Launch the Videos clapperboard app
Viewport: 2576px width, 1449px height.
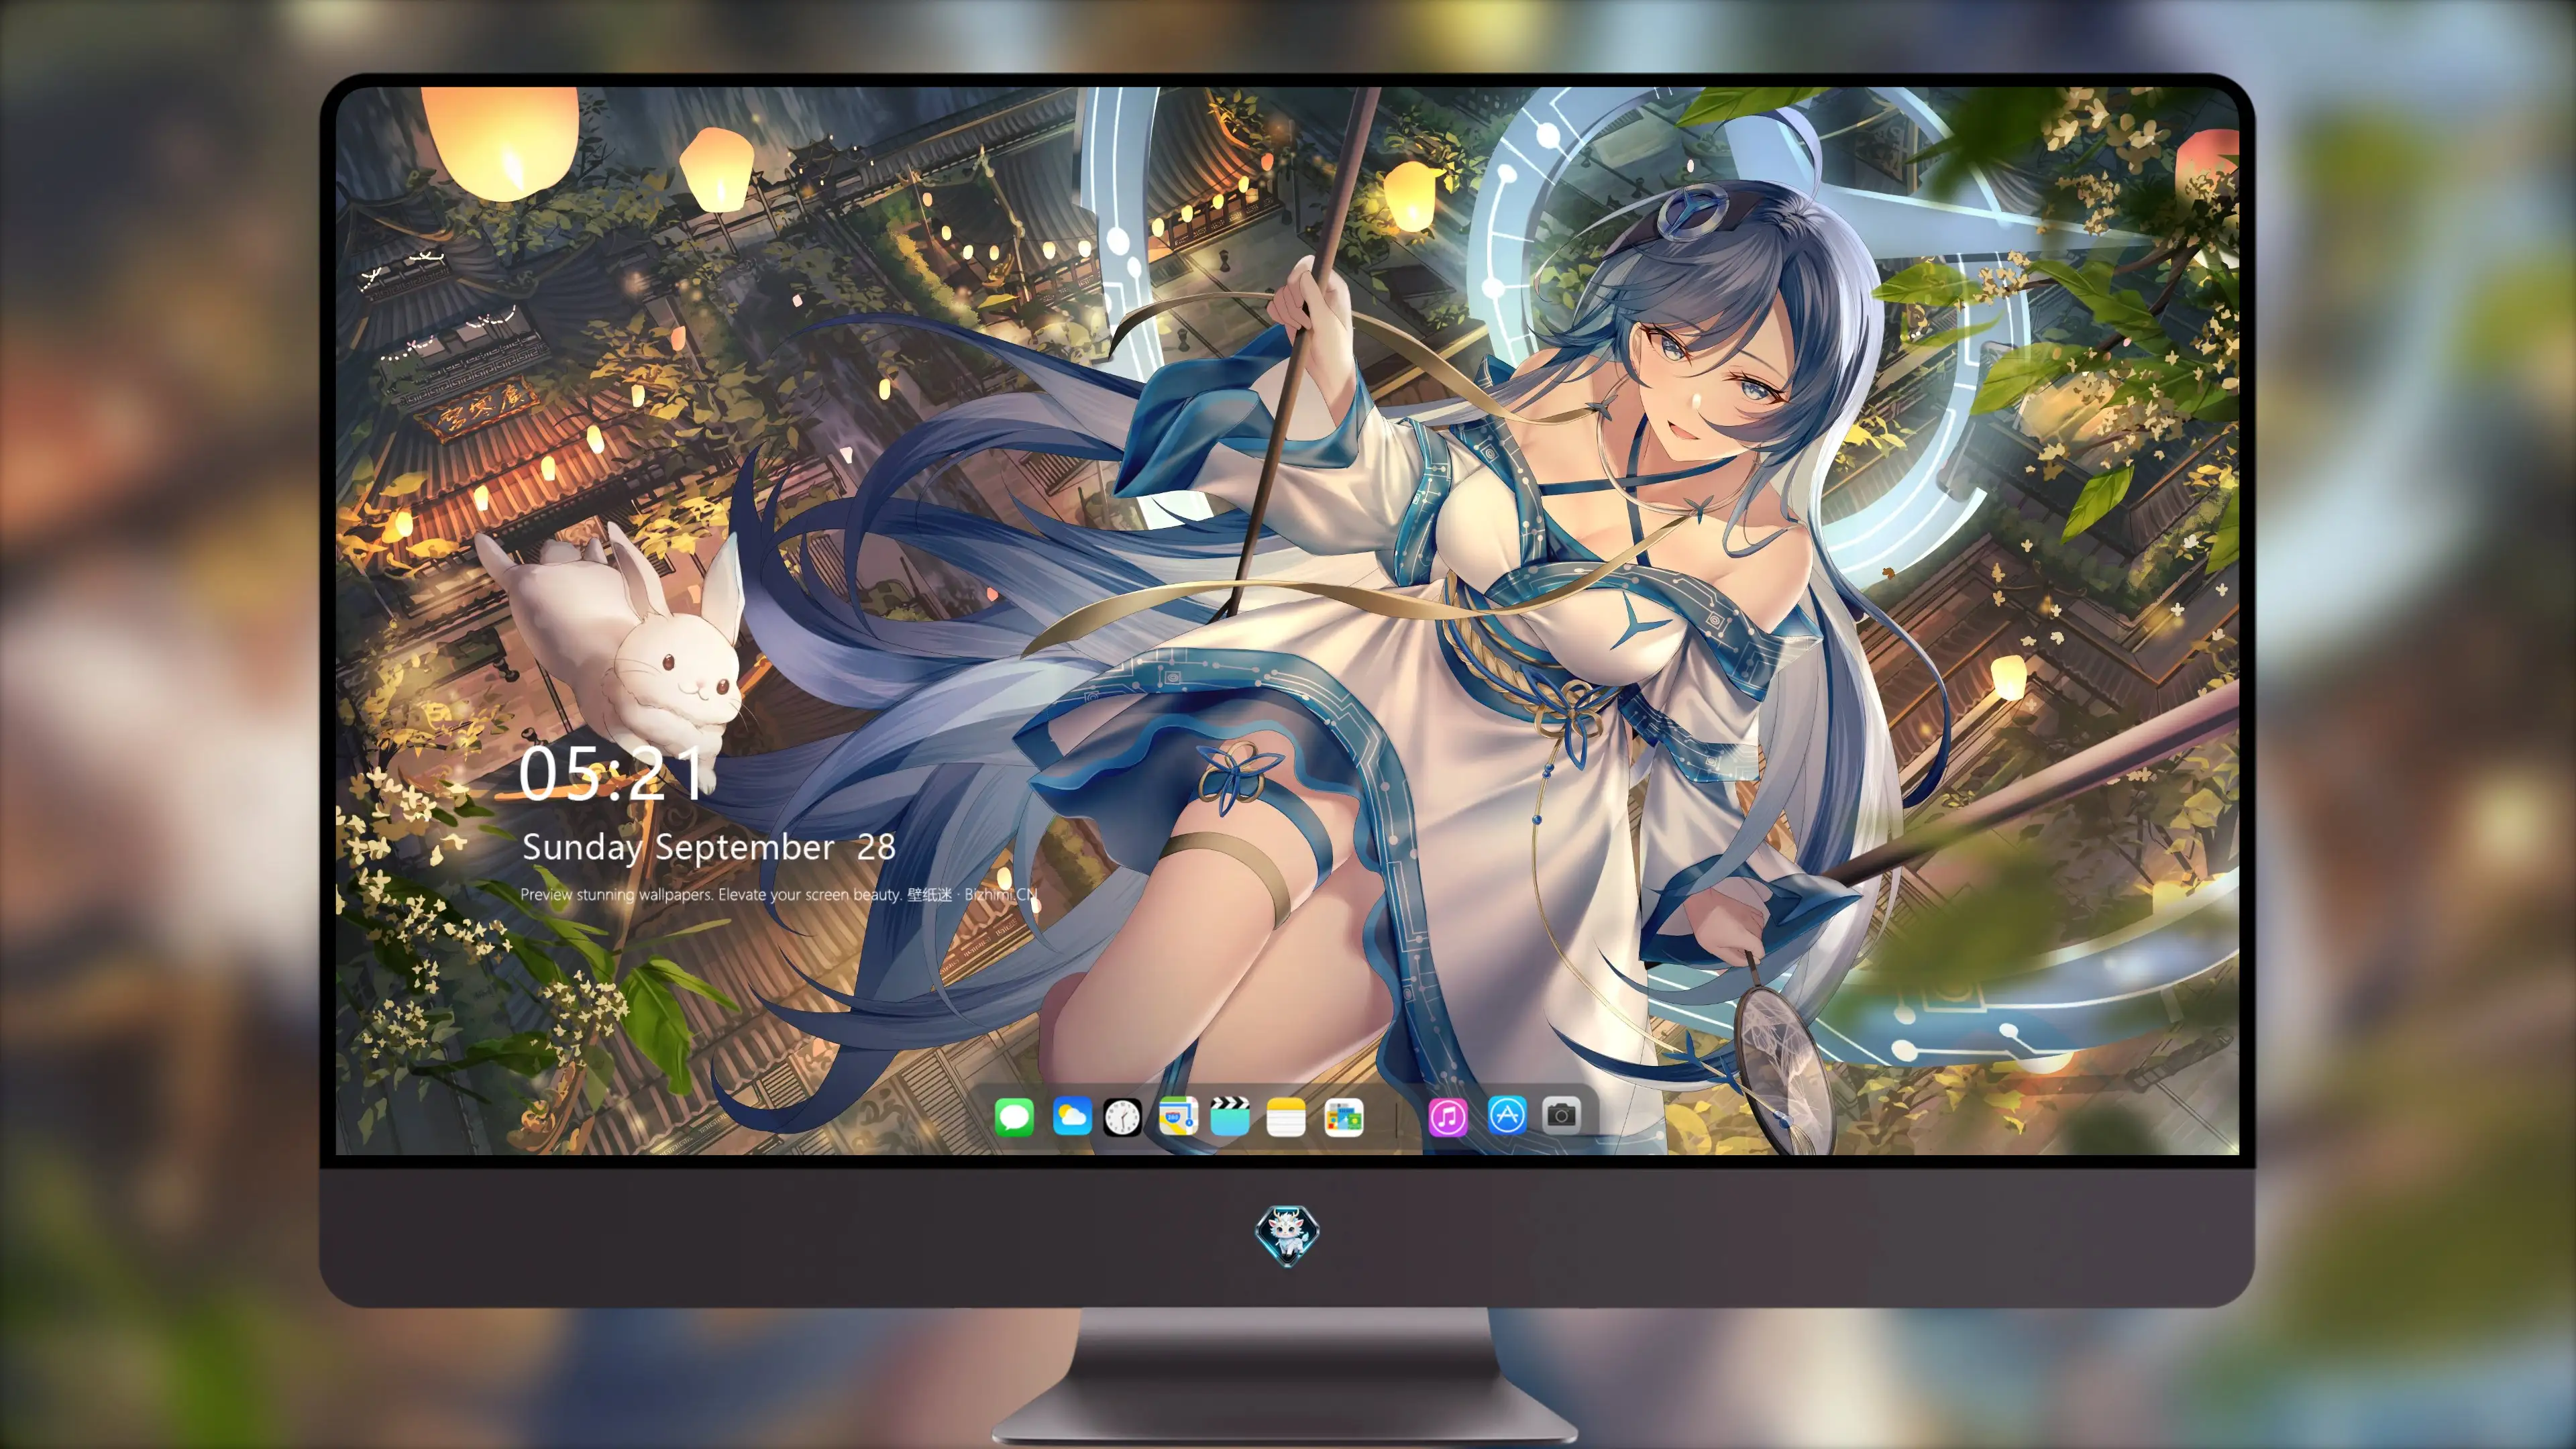pos(1230,1116)
